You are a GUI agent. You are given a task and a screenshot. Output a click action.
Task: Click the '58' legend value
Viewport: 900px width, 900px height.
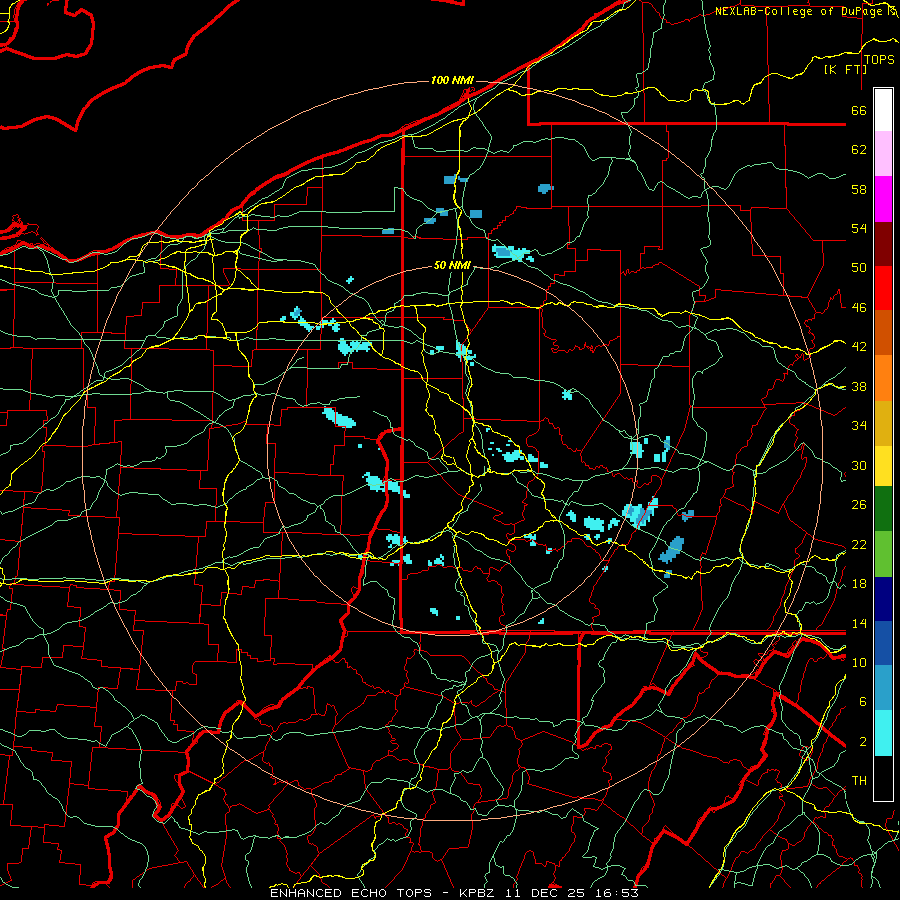click(859, 189)
